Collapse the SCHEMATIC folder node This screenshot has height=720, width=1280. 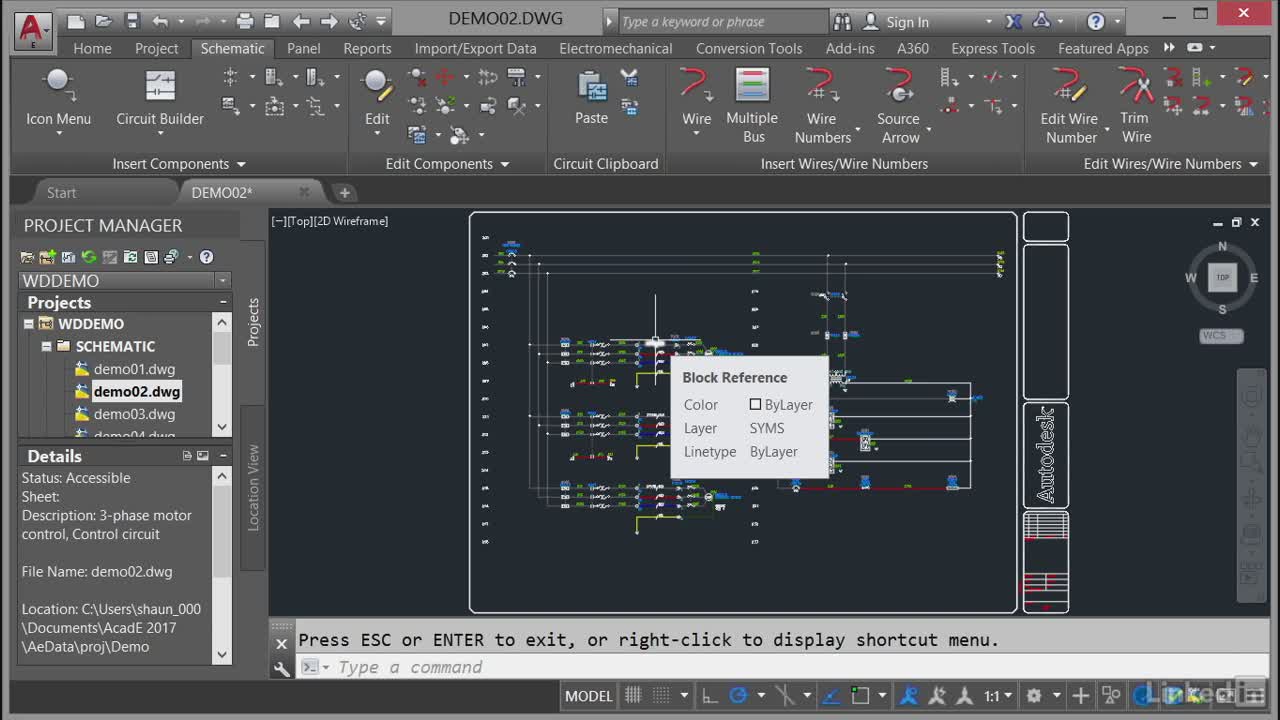click(46, 346)
